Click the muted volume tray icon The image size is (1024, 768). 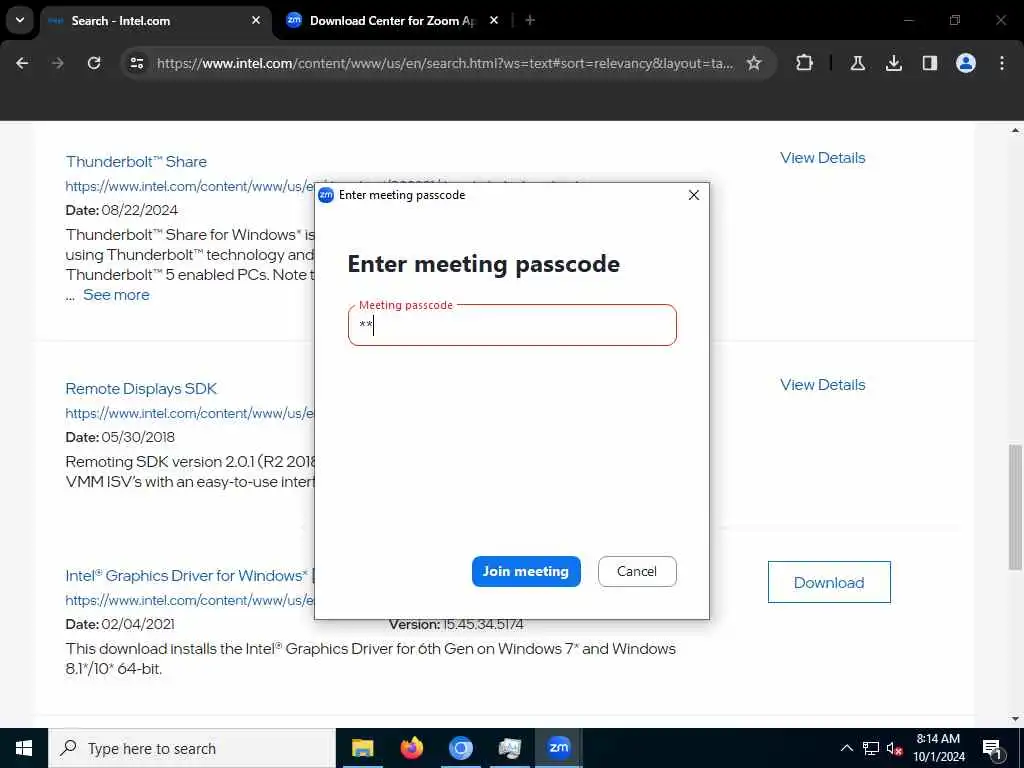895,748
